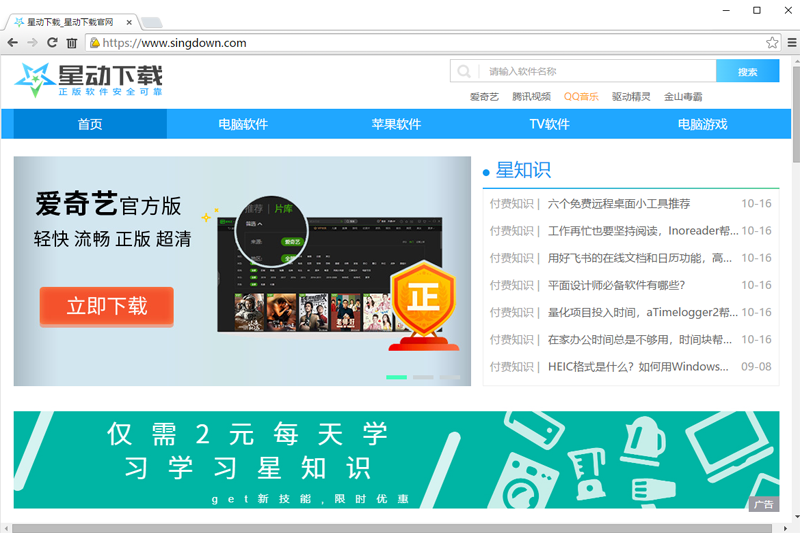Open 电脑游戏 navigation item
The height and width of the screenshot is (533, 800).
point(703,124)
